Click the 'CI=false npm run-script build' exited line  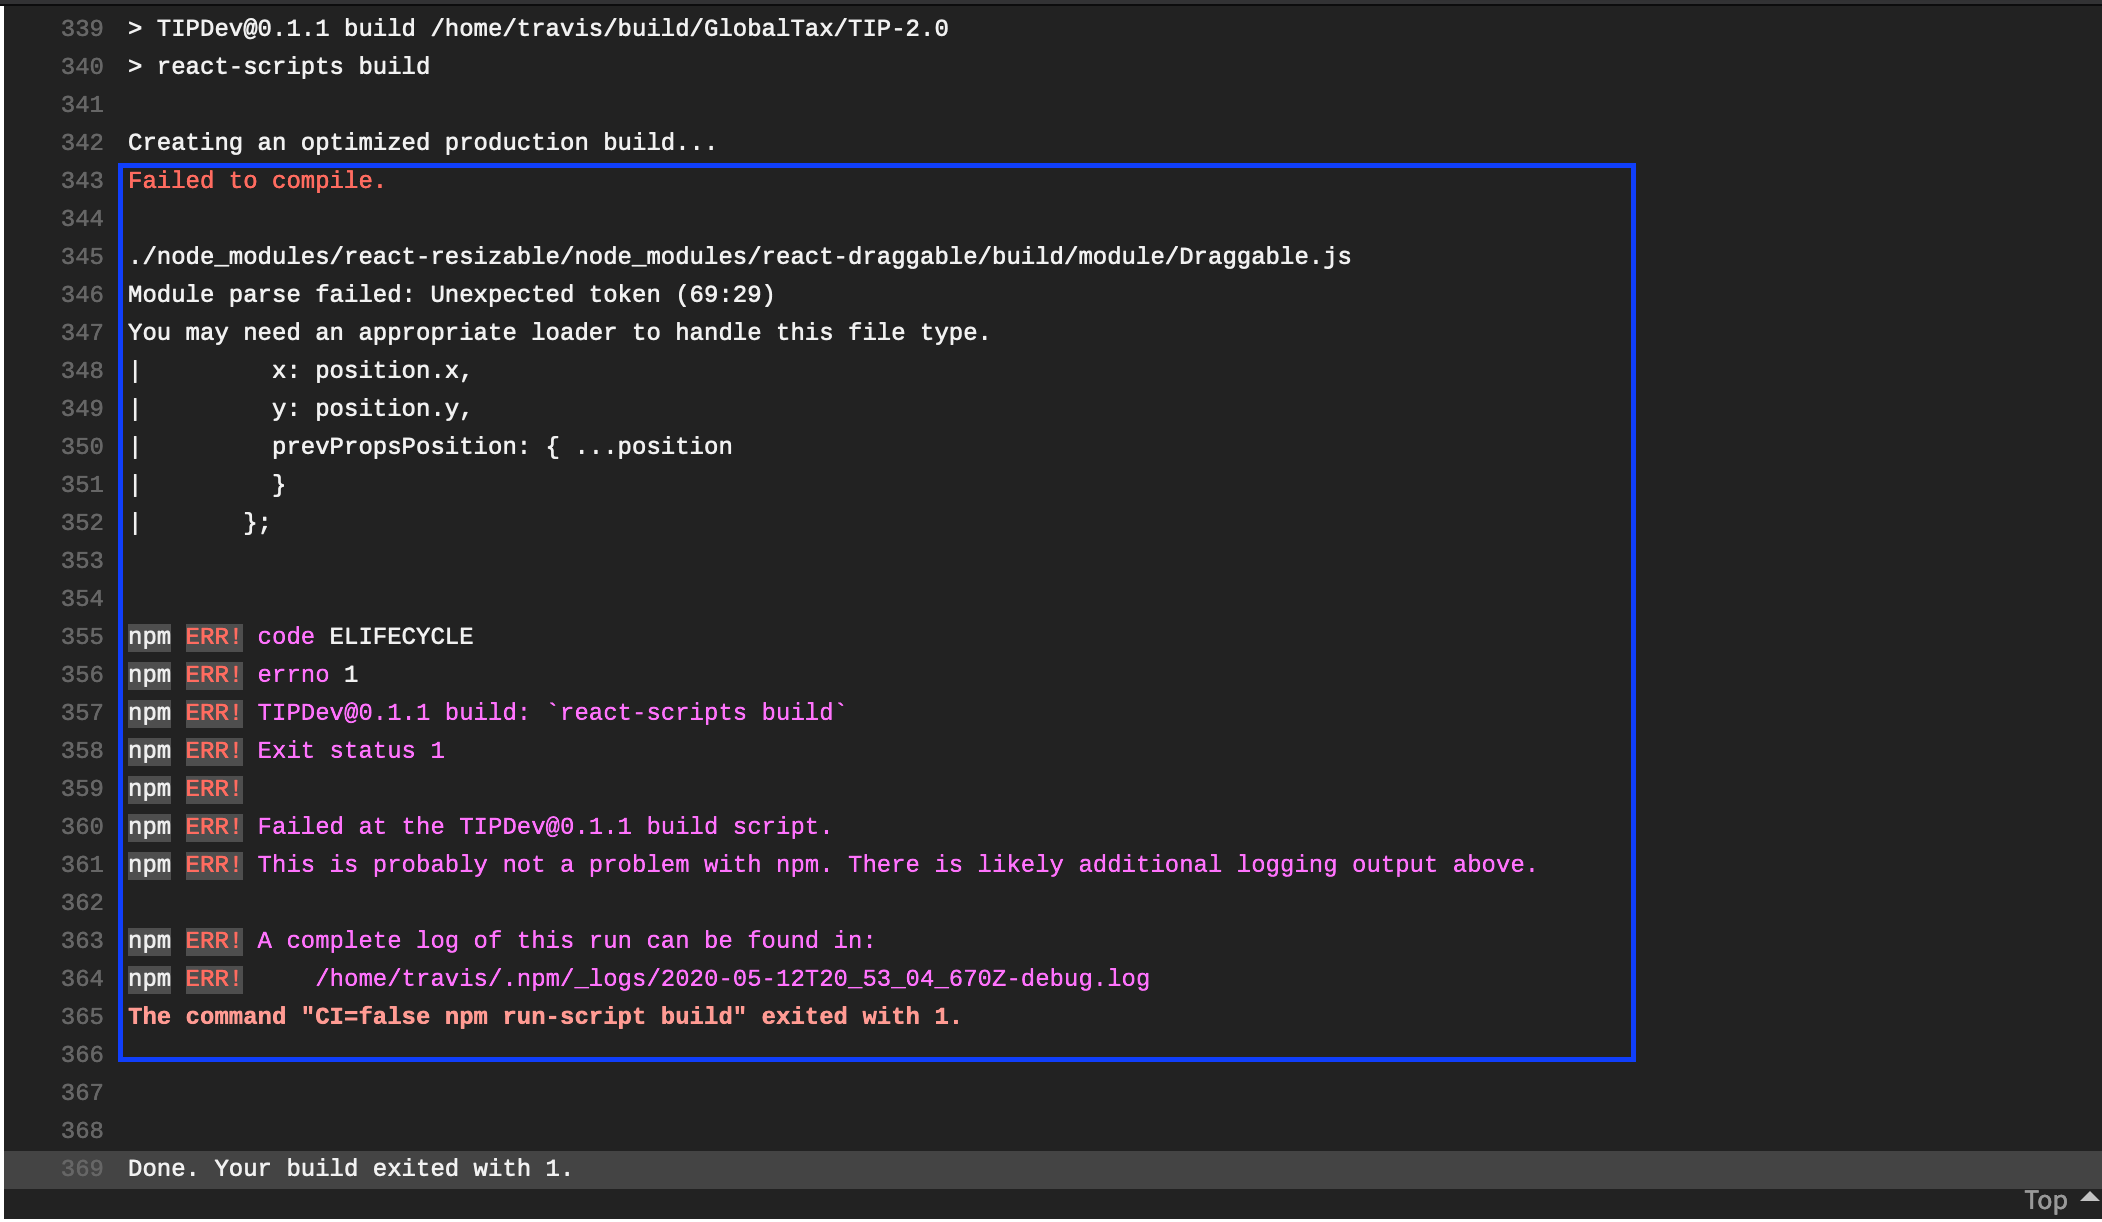coord(544,1017)
